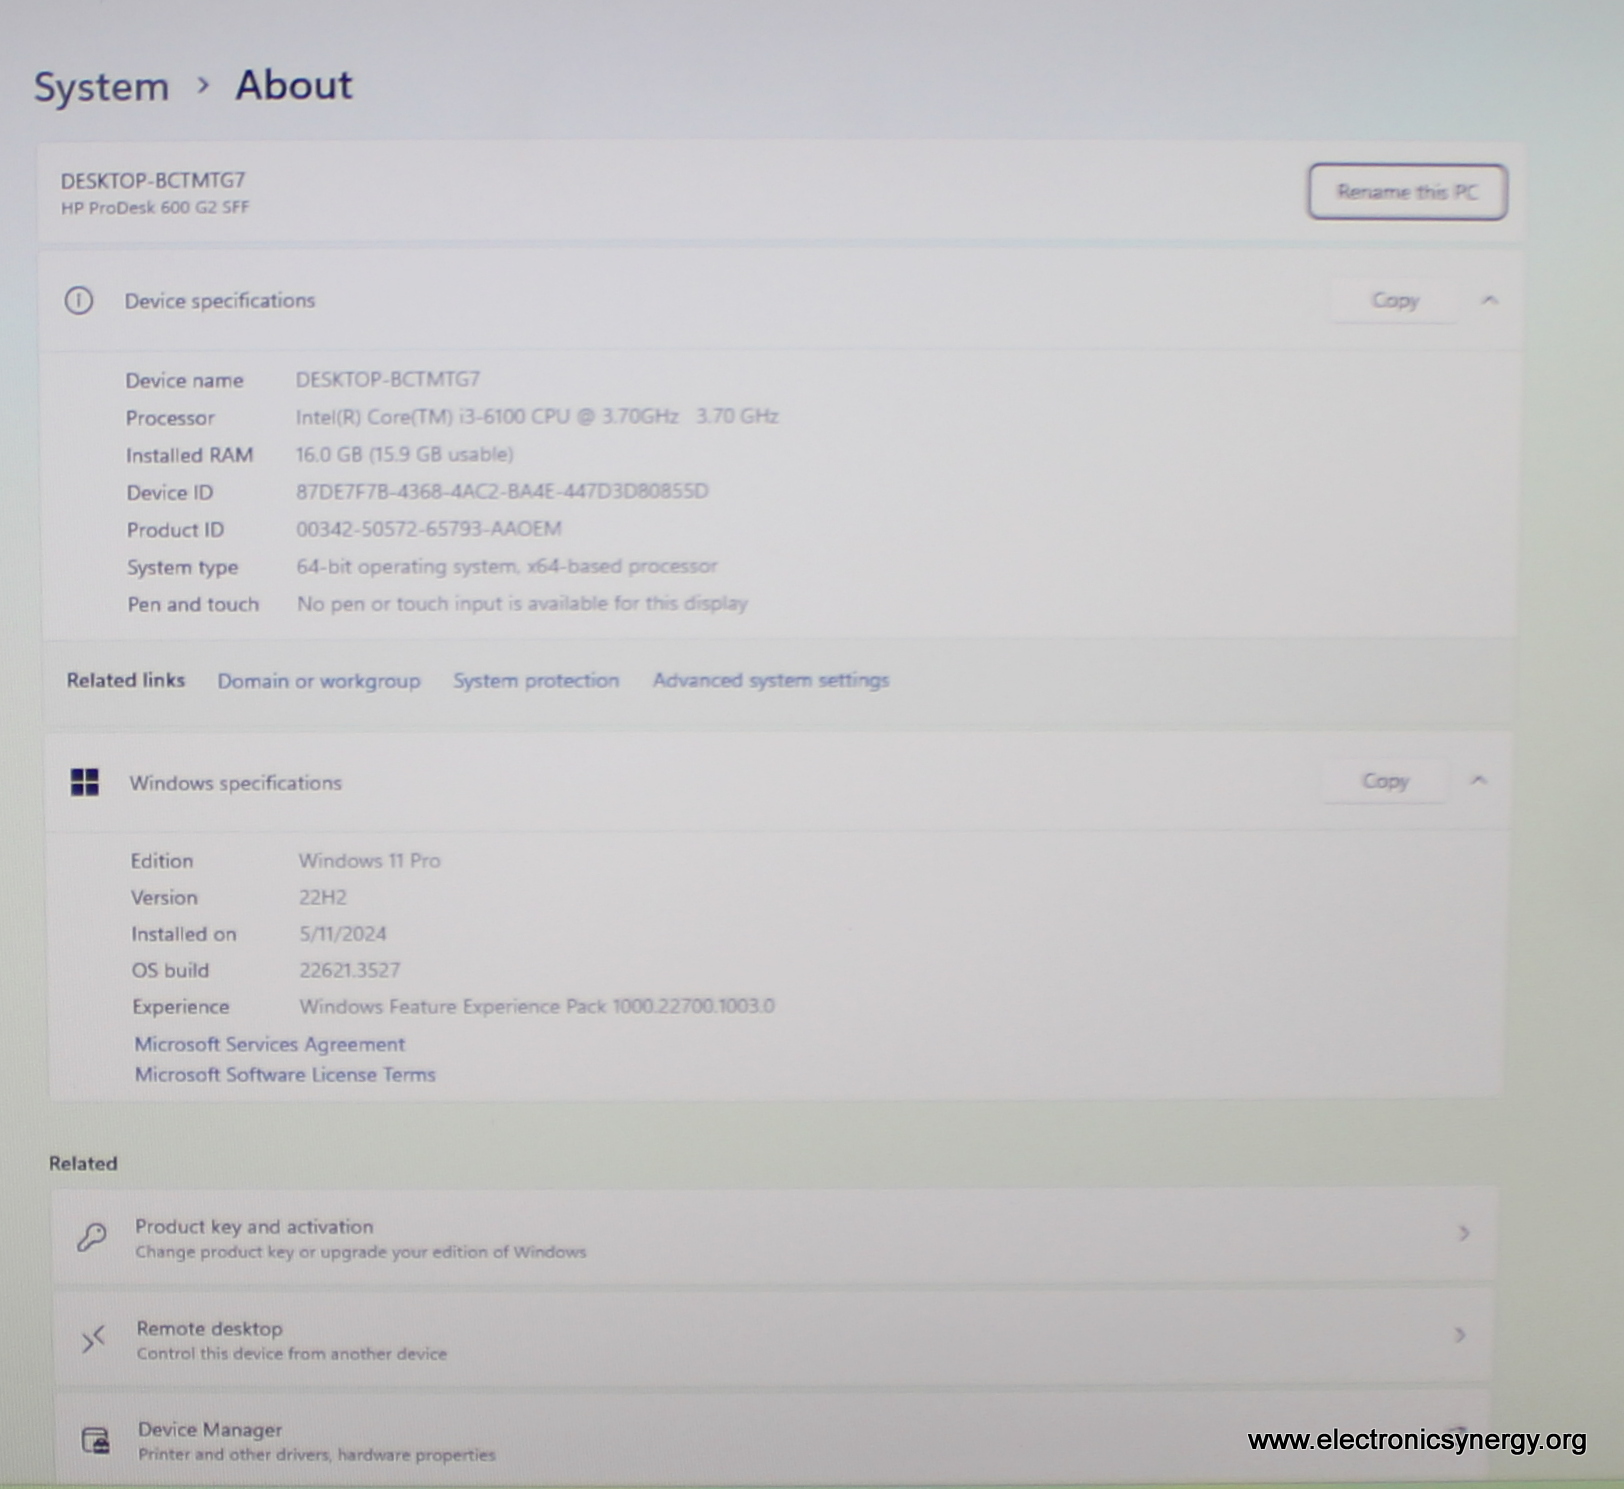Screen dimensions: 1624x1489
Task: Click the Related links label
Action: pos(126,680)
